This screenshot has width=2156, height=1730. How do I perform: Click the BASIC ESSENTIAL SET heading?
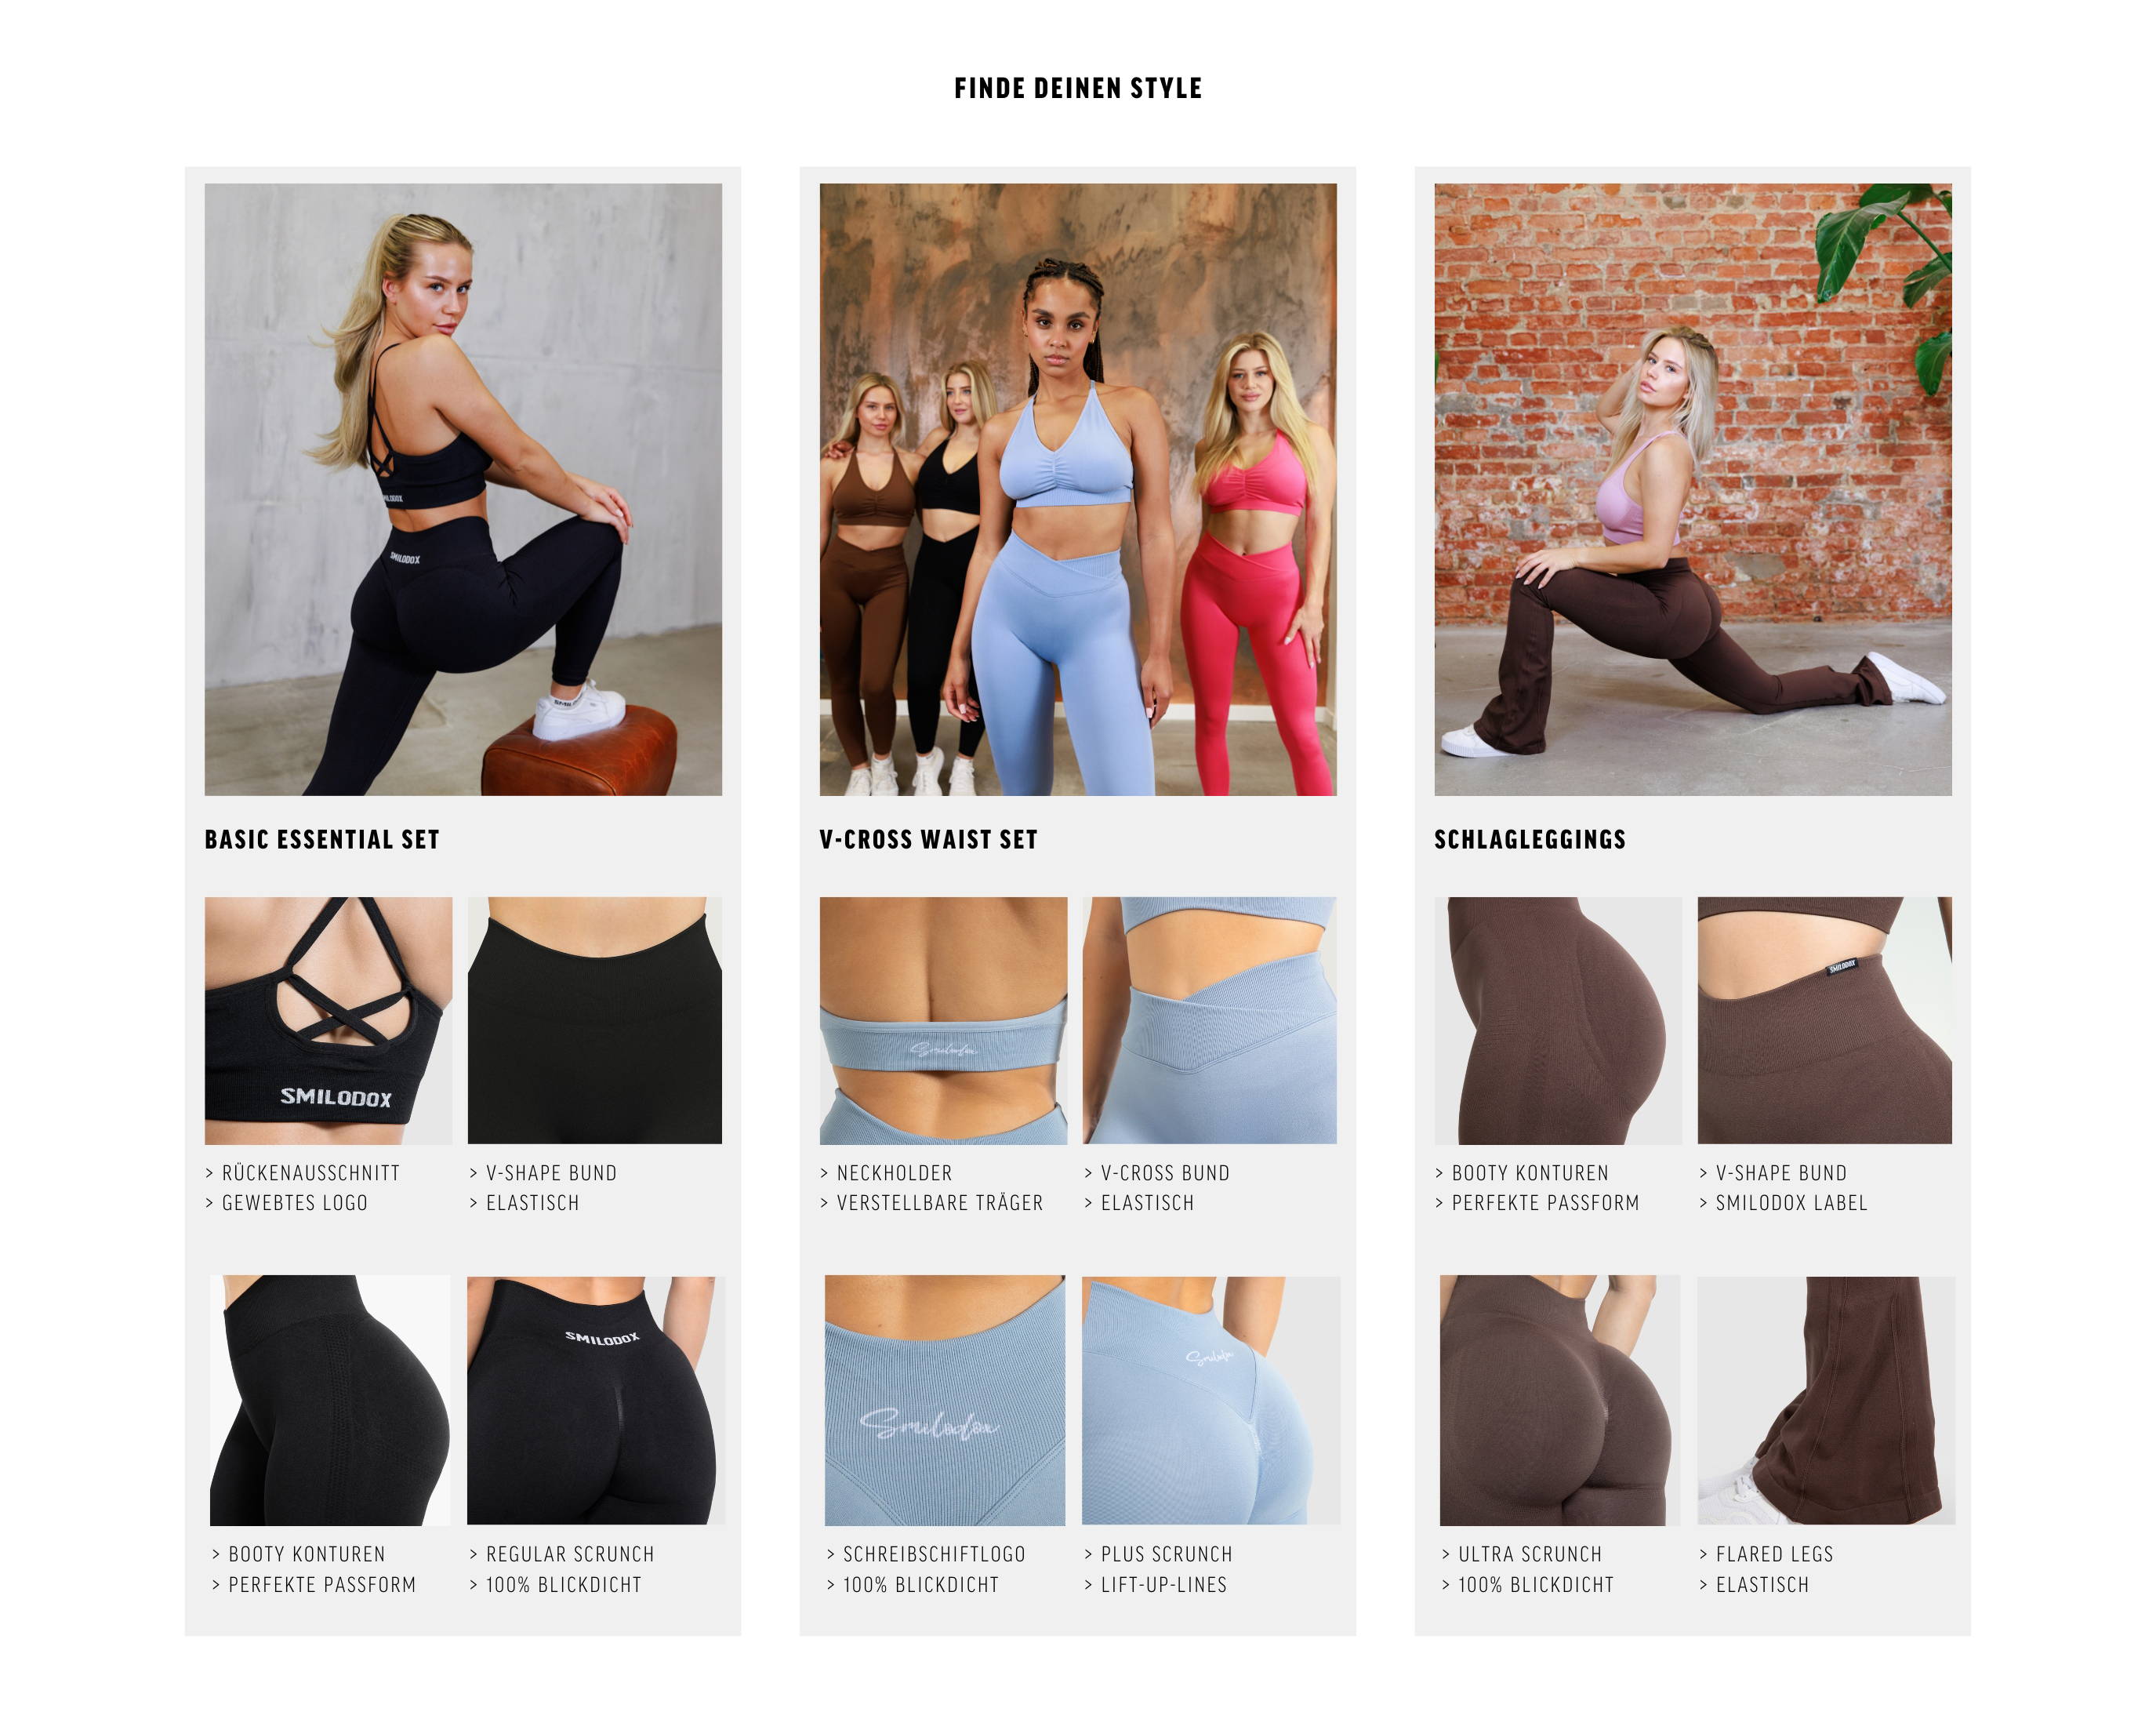[322, 840]
